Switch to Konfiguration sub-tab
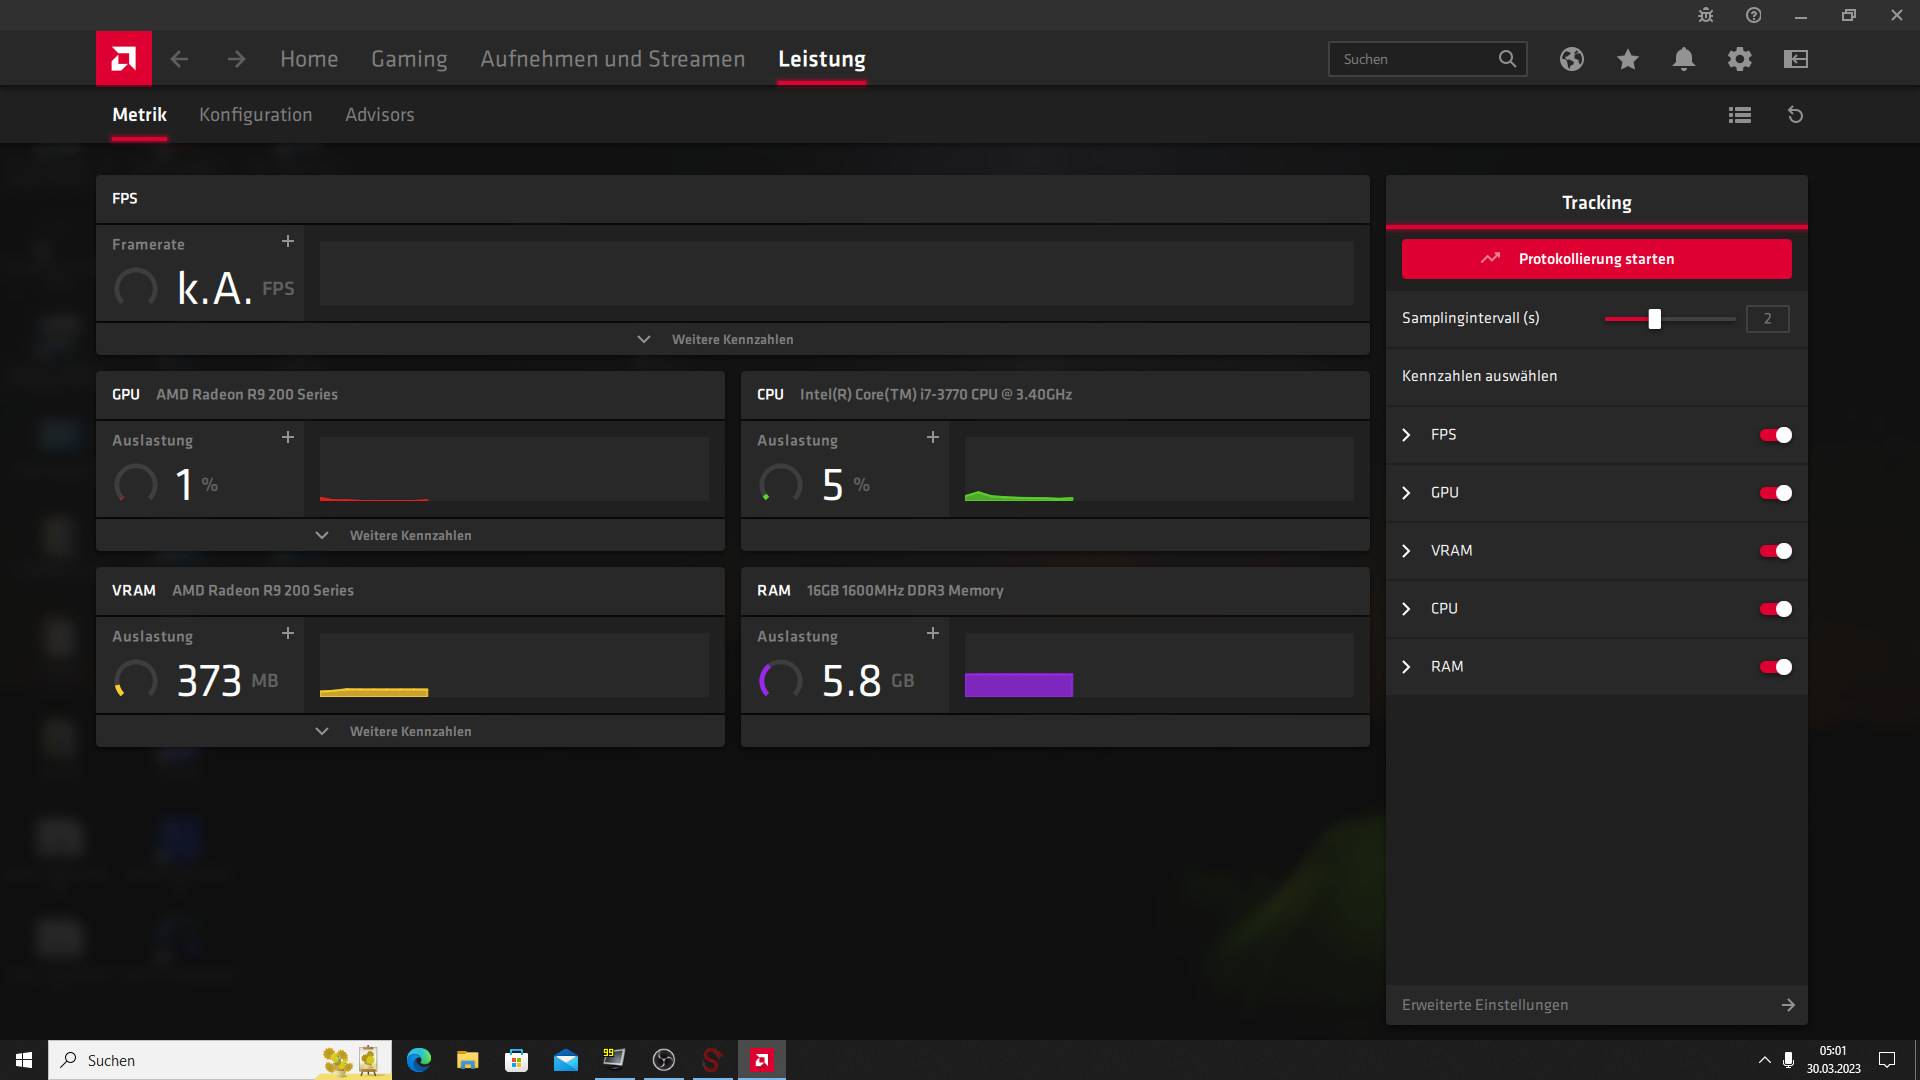Image resolution: width=1920 pixels, height=1080 pixels. (256, 115)
